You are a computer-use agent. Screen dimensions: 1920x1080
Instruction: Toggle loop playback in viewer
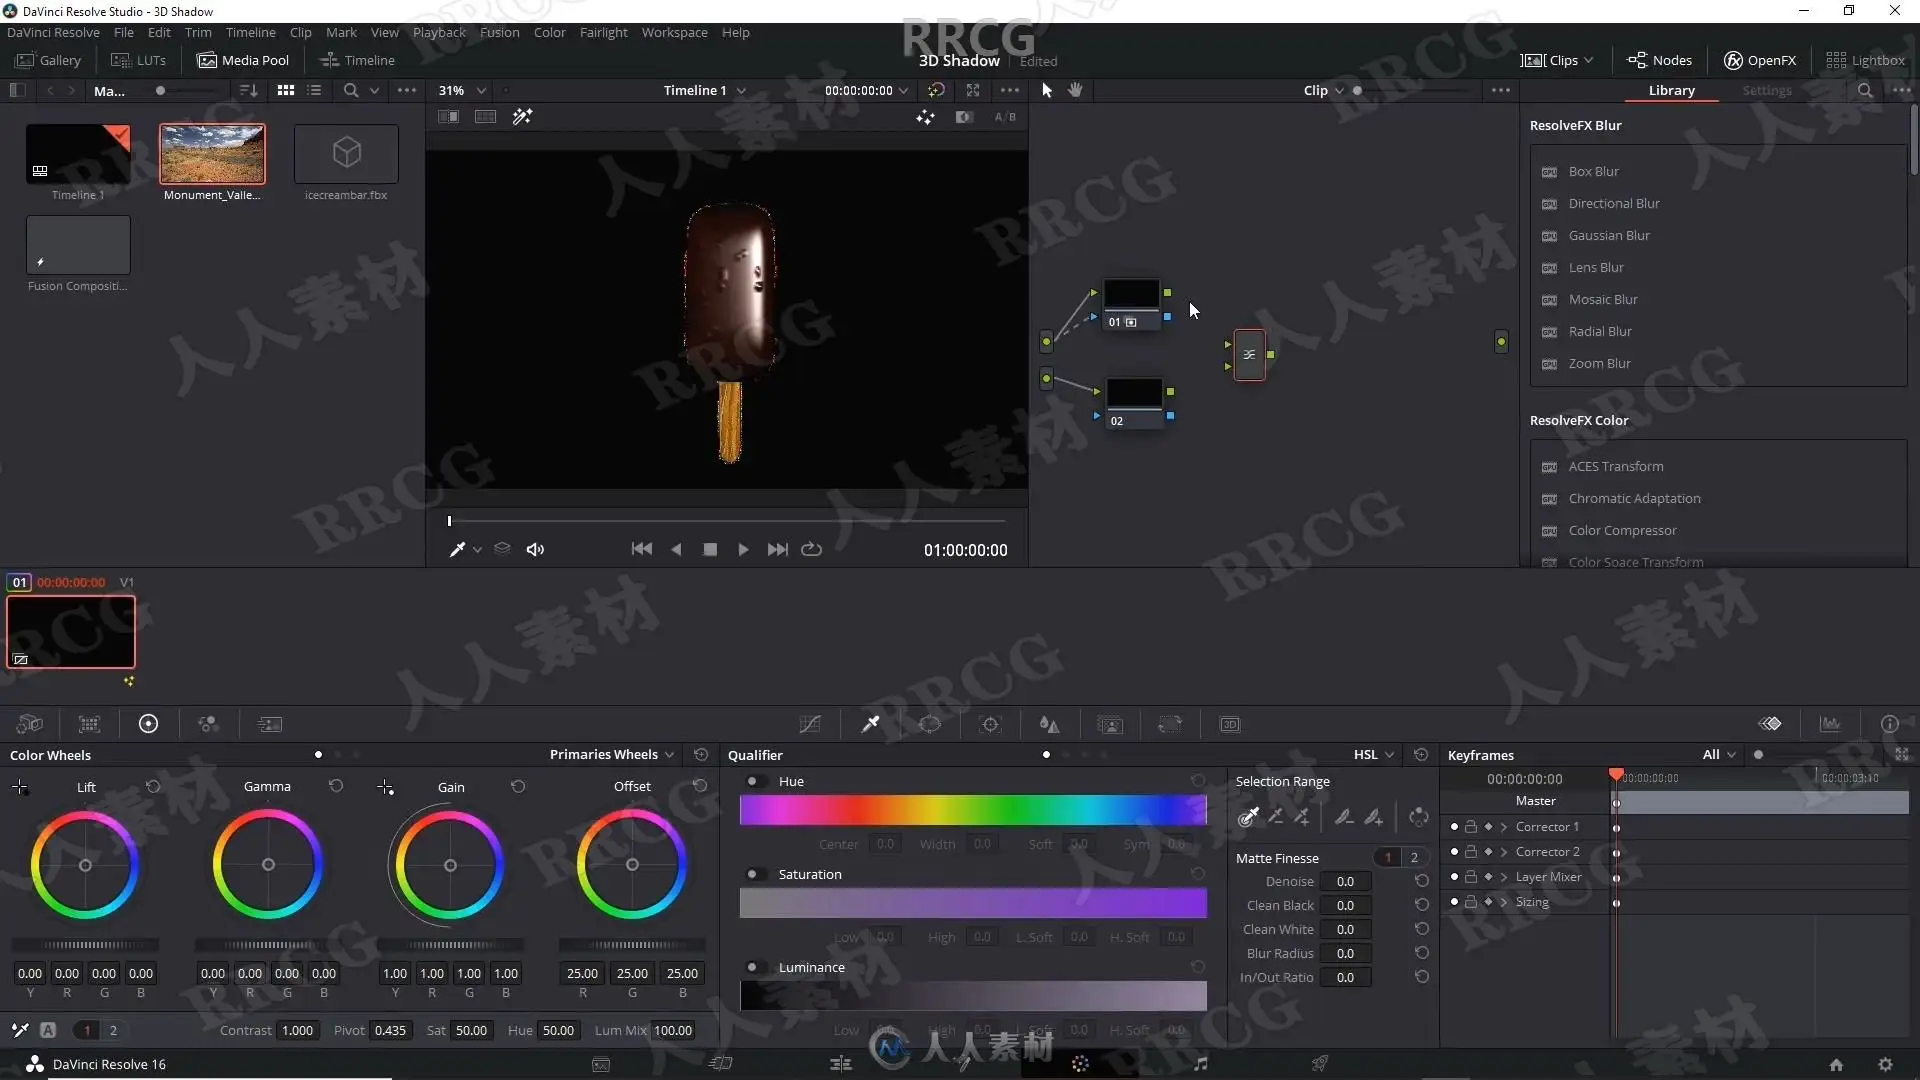click(812, 549)
